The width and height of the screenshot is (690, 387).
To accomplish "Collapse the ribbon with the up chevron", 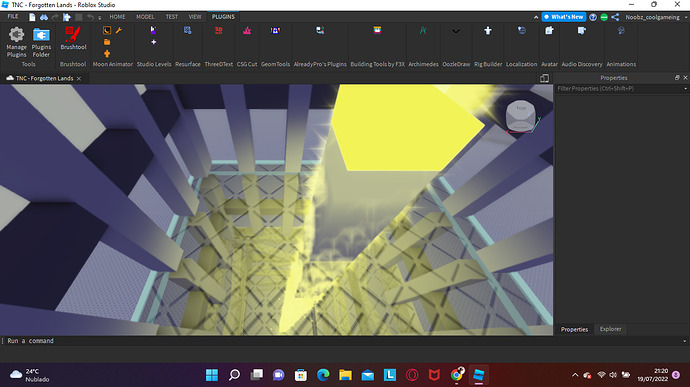I will point(536,17).
